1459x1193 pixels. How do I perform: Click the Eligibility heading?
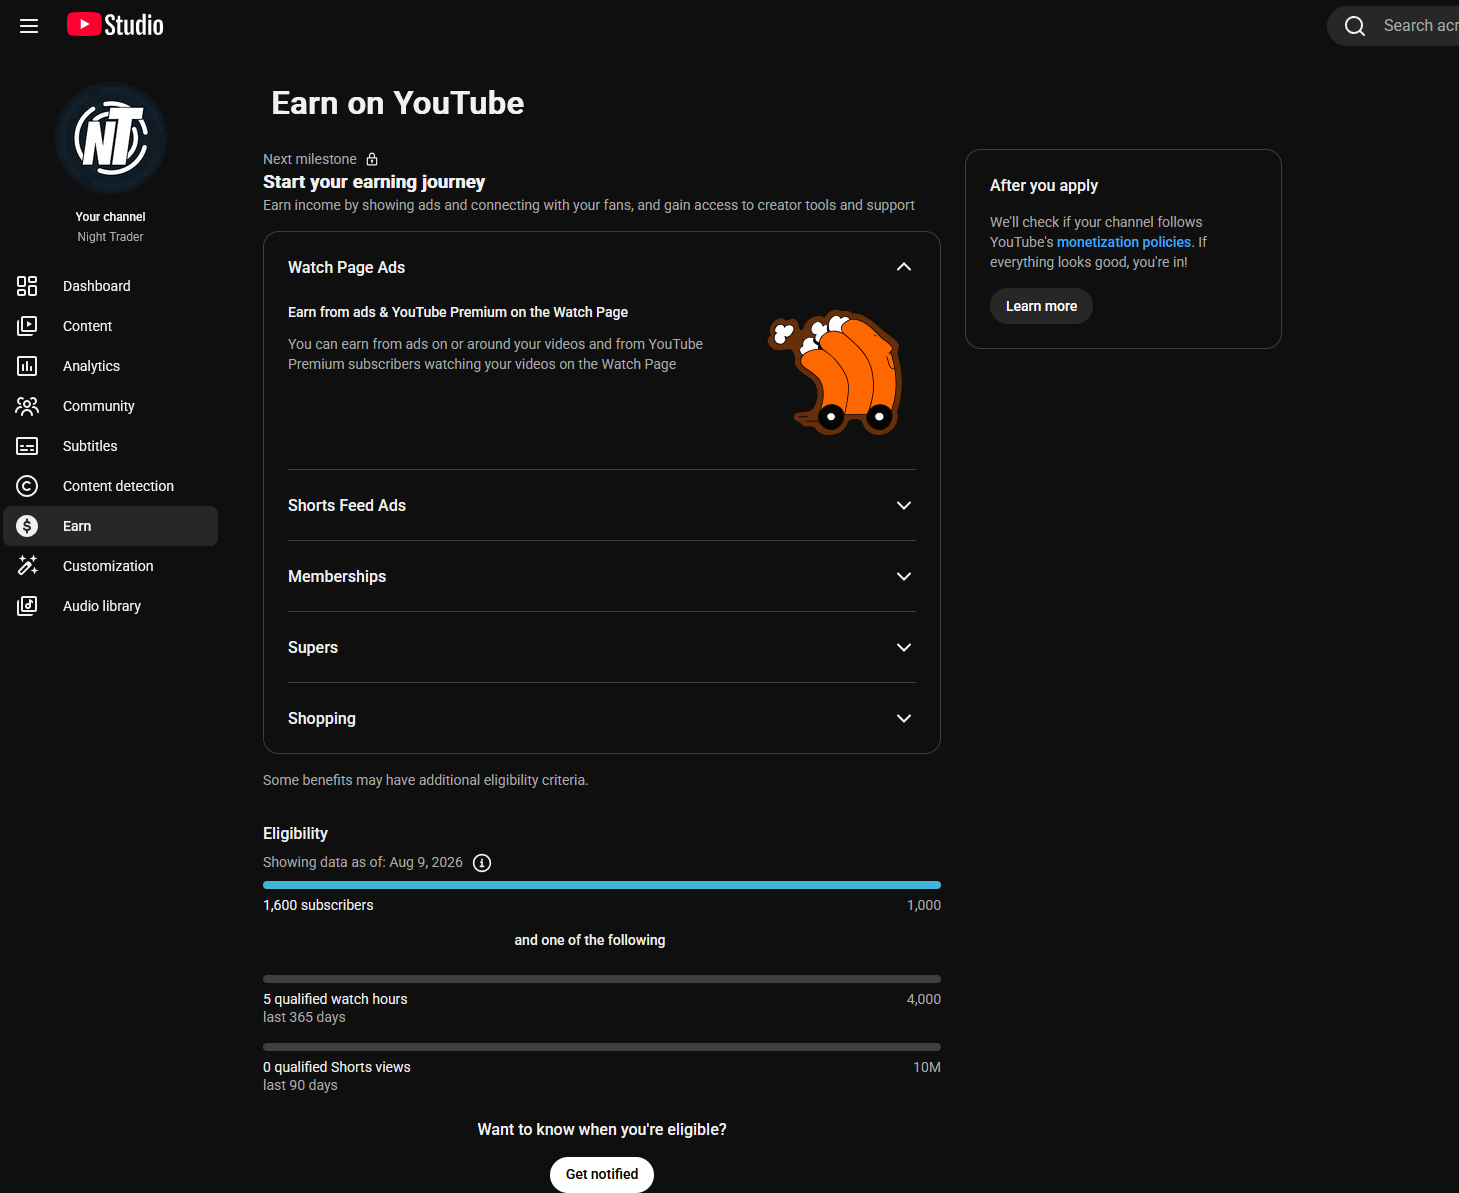pyautogui.click(x=295, y=833)
